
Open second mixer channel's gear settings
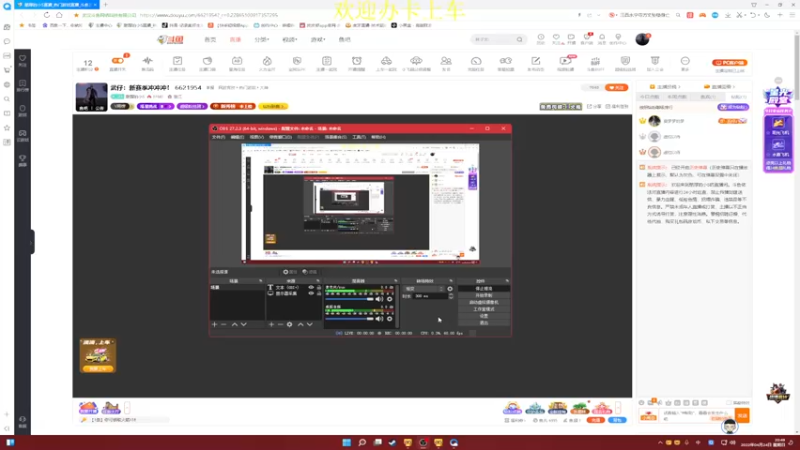(x=389, y=319)
